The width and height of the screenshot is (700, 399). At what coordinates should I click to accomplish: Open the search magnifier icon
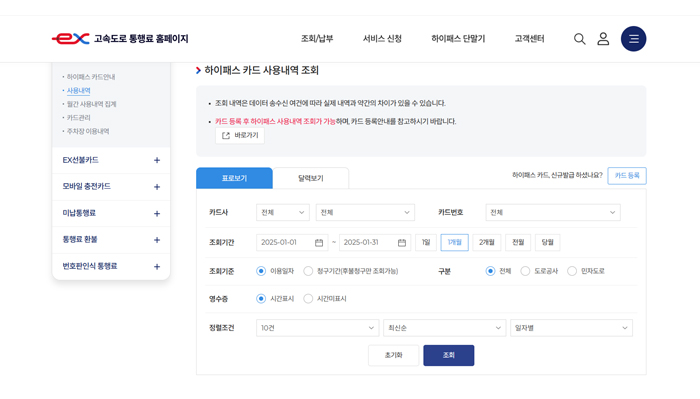[x=579, y=39]
